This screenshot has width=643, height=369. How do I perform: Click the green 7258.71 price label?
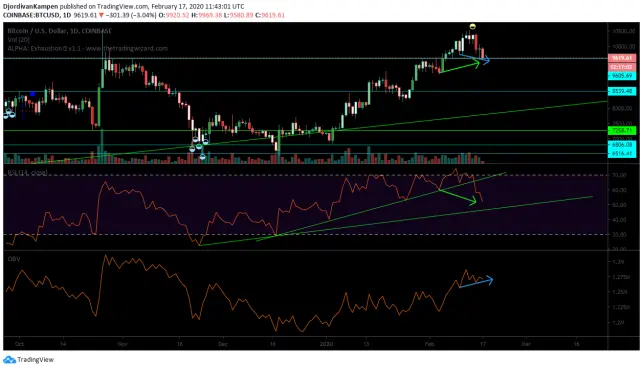point(622,131)
